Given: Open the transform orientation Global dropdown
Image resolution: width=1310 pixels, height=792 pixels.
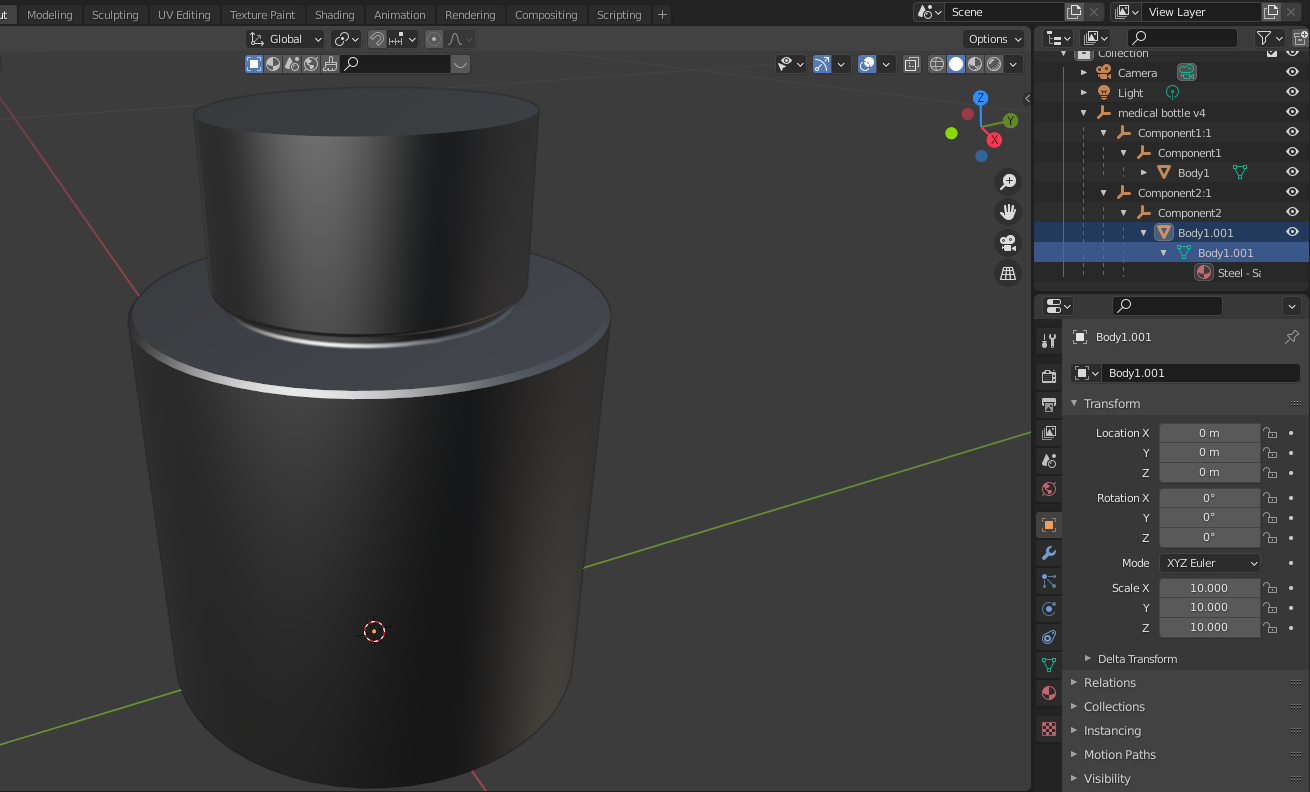Looking at the screenshot, I should point(284,38).
